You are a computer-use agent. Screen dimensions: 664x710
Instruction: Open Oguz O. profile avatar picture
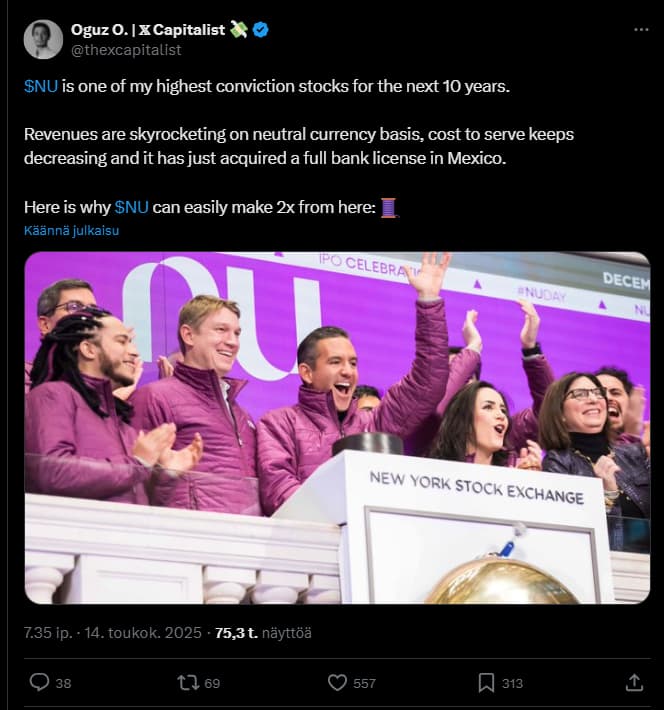[x=44, y=39]
